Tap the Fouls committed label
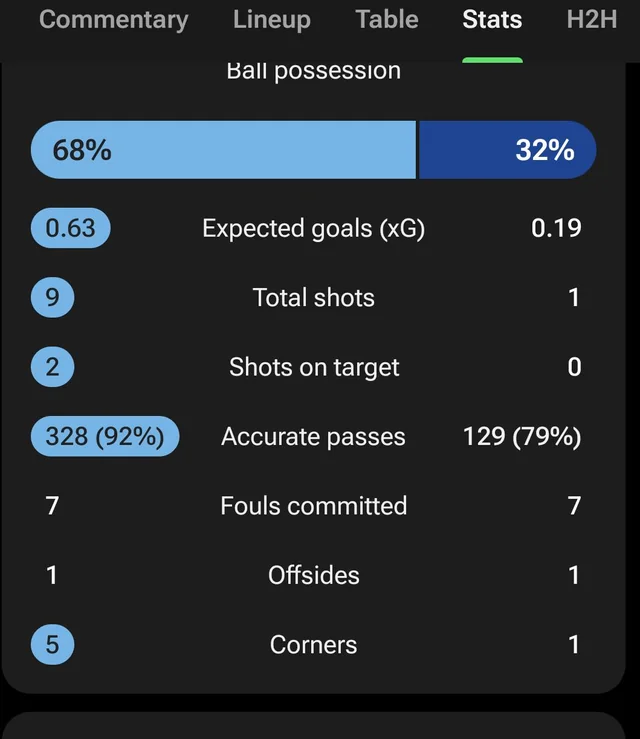This screenshot has height=739, width=640. (313, 506)
